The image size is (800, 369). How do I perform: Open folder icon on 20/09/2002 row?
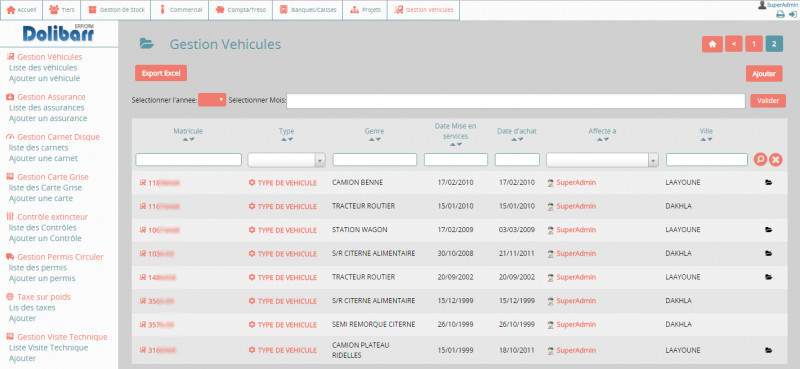point(768,277)
